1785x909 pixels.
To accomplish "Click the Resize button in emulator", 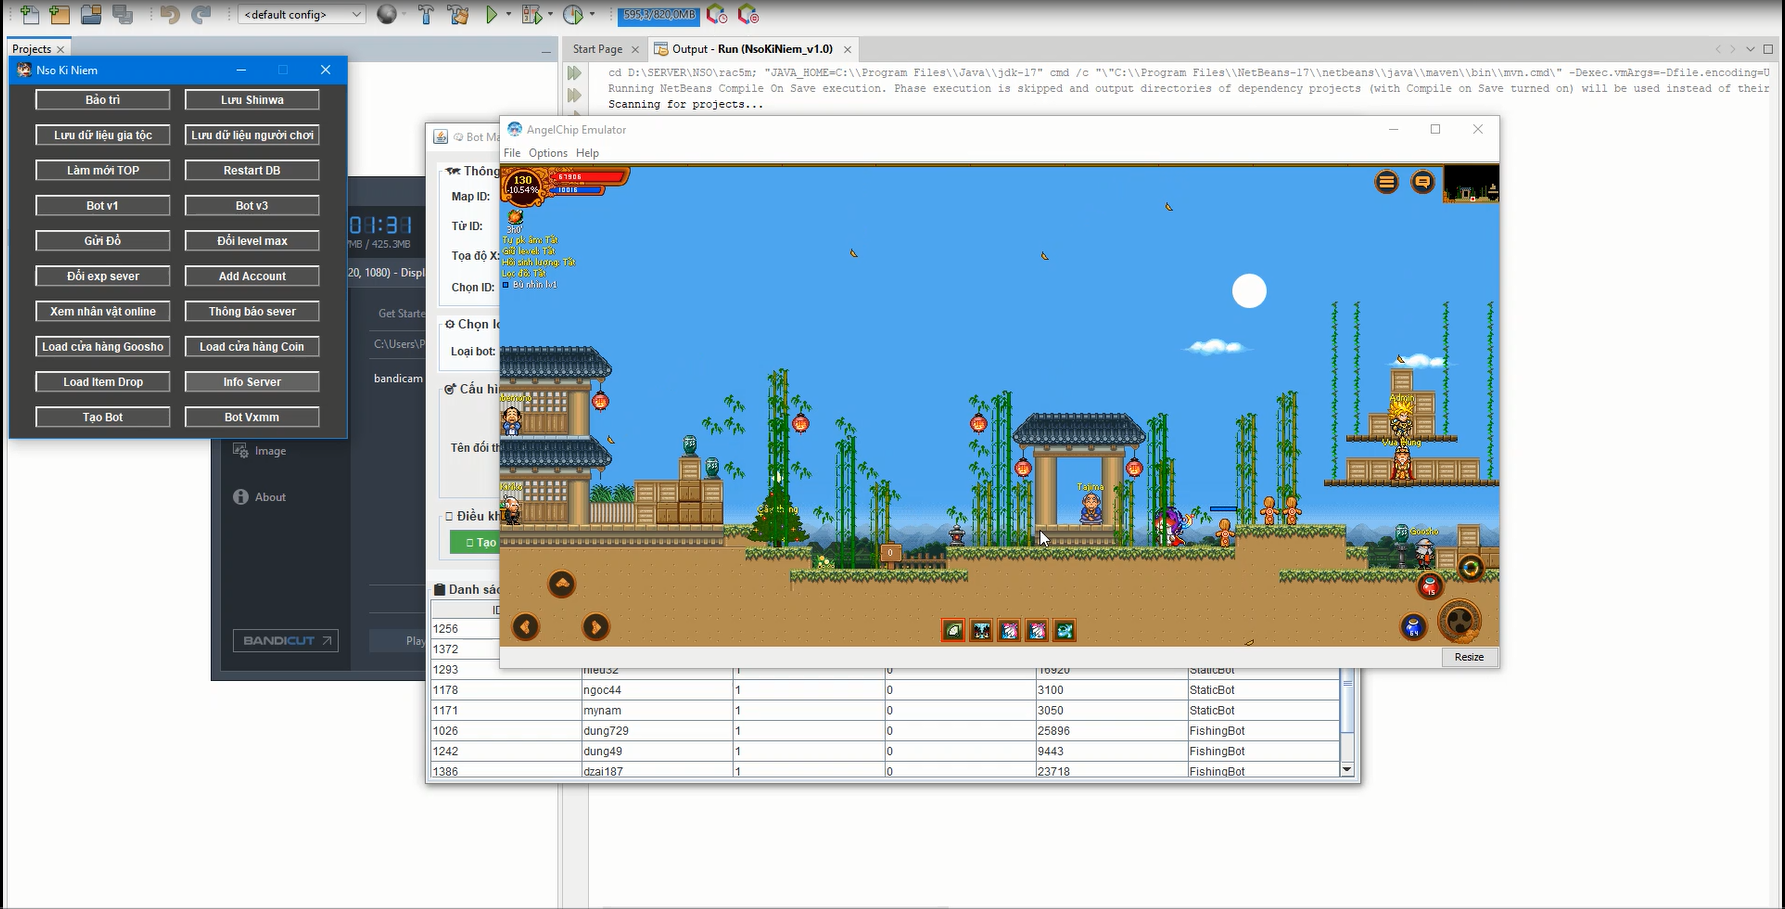I will pyautogui.click(x=1469, y=657).
